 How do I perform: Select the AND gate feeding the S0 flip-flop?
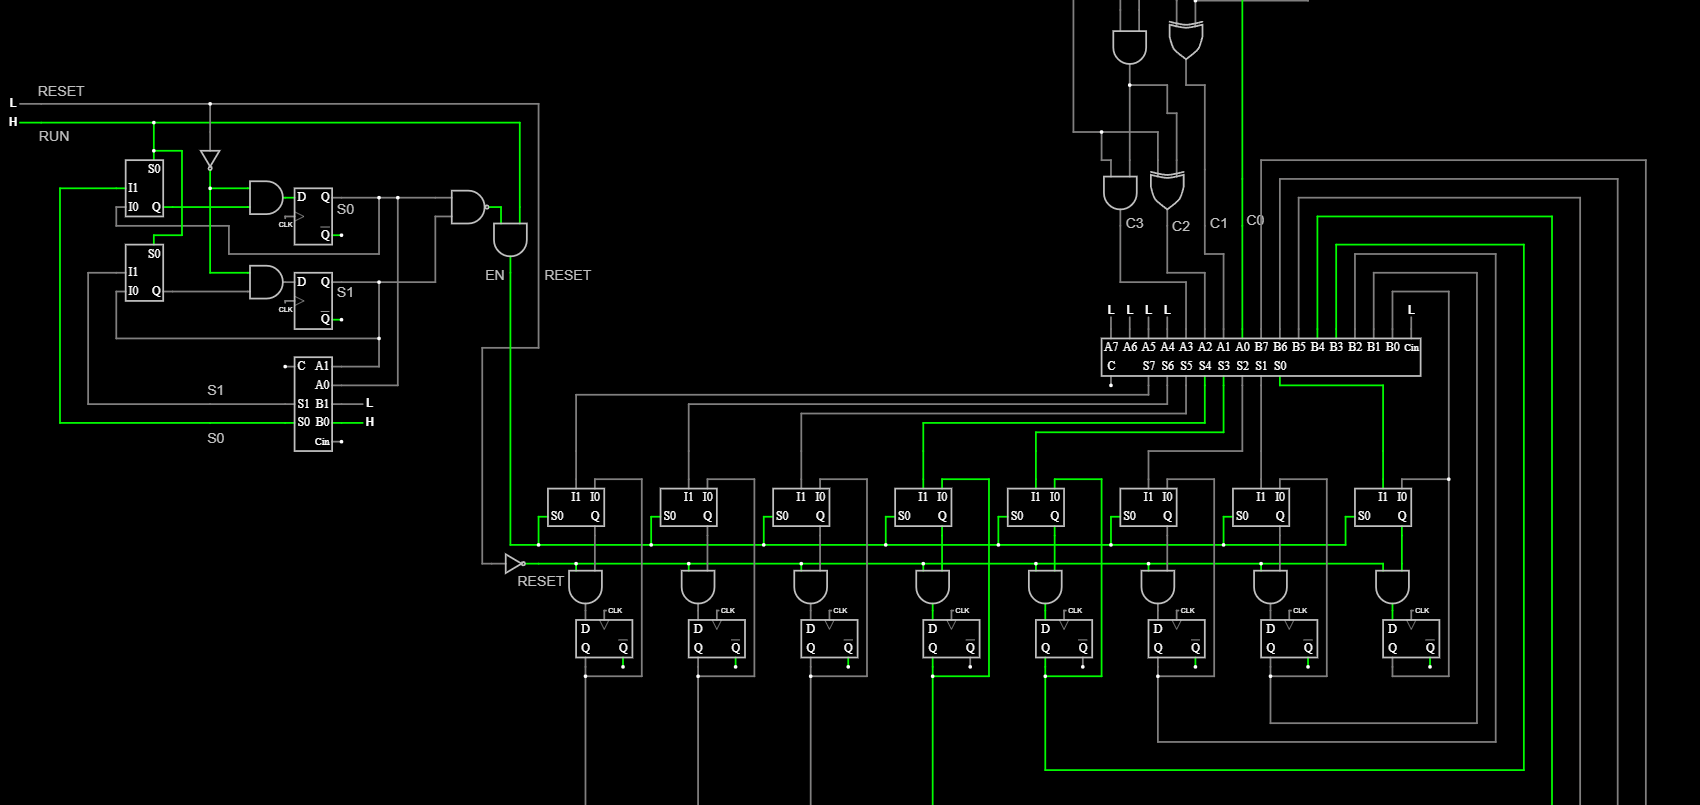coord(266,197)
